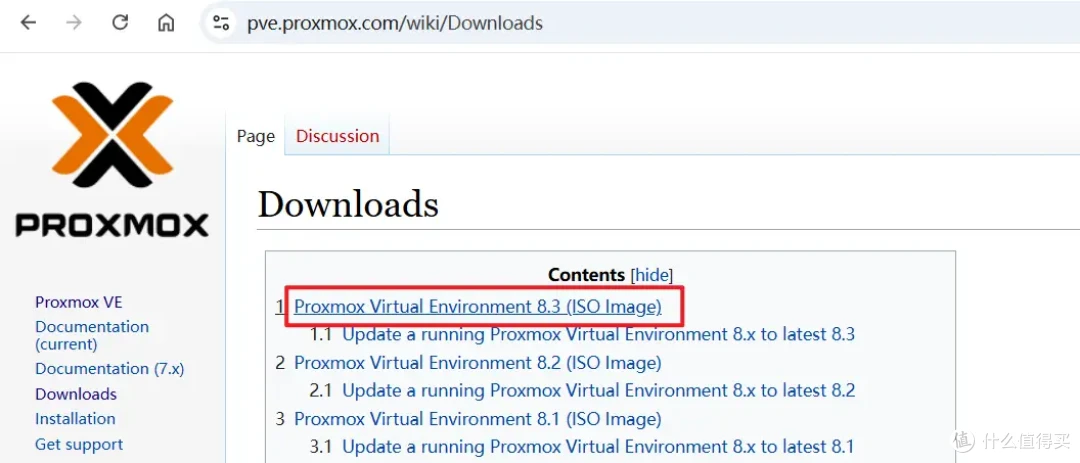Click the Contents heading text

586,275
